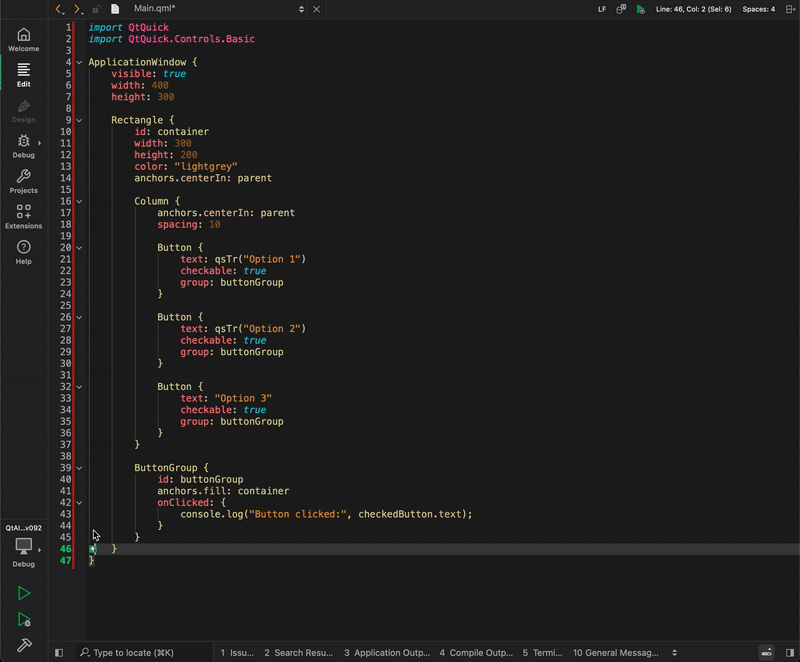The height and width of the screenshot is (662, 800).
Task: Open Debug mode from the sidebar
Action: tap(23, 146)
